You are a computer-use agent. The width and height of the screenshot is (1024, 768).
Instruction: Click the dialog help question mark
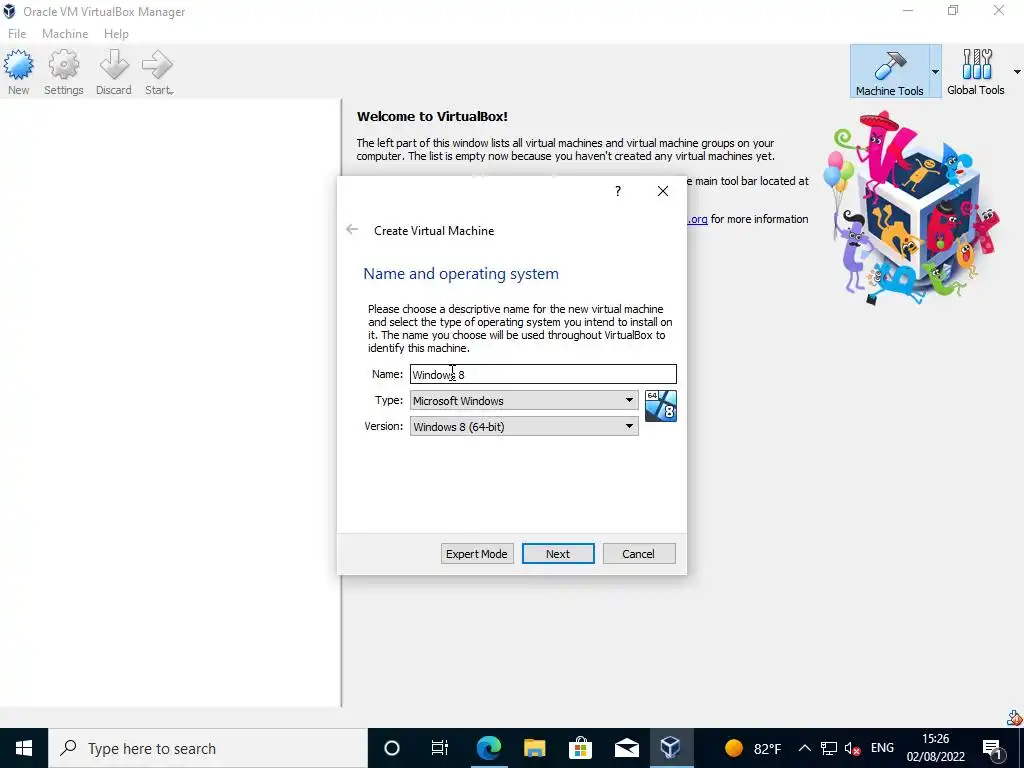[x=618, y=191]
